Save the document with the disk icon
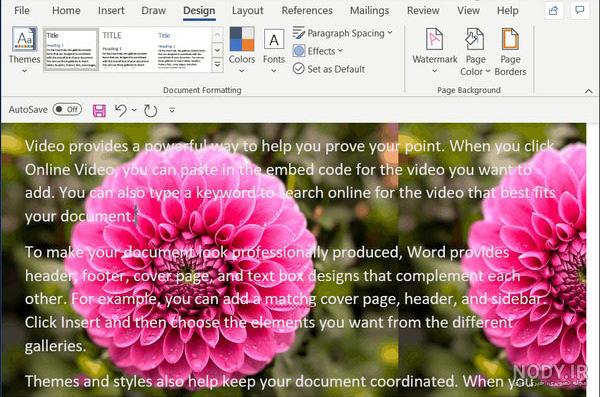 tap(99, 111)
